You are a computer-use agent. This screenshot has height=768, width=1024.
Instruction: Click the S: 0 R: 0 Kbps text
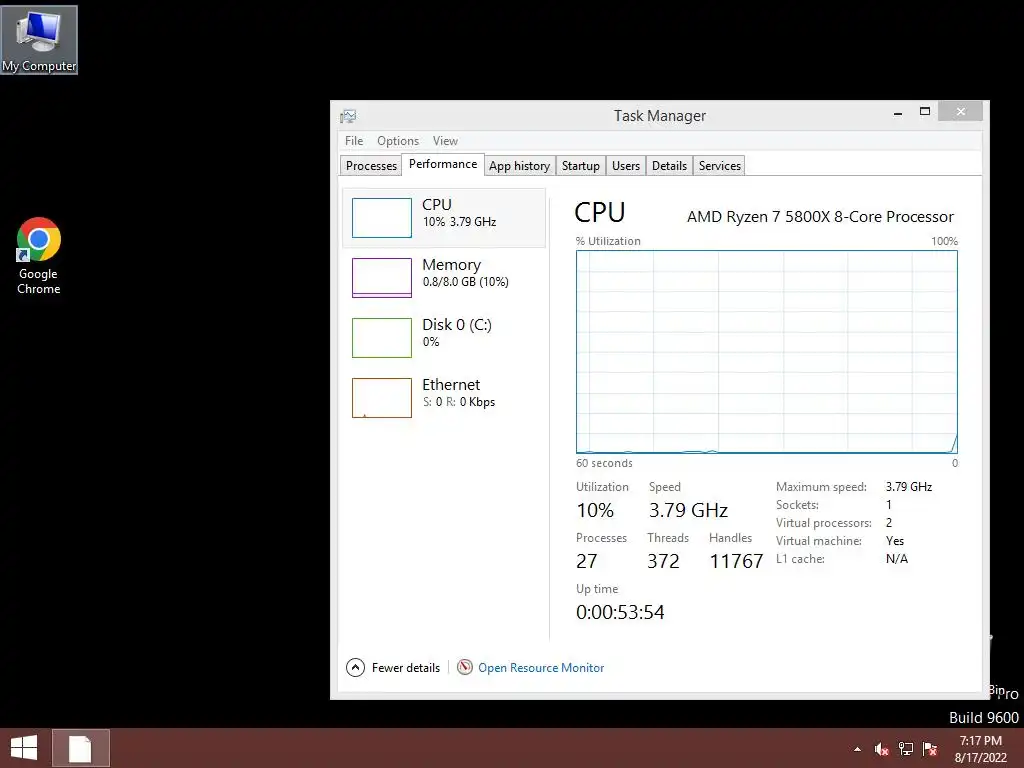click(x=458, y=402)
